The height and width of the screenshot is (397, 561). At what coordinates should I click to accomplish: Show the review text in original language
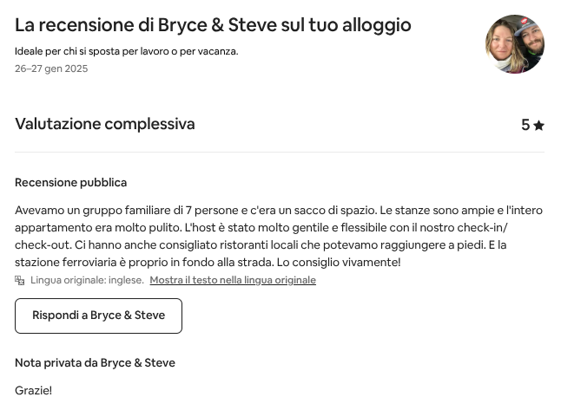tap(233, 280)
